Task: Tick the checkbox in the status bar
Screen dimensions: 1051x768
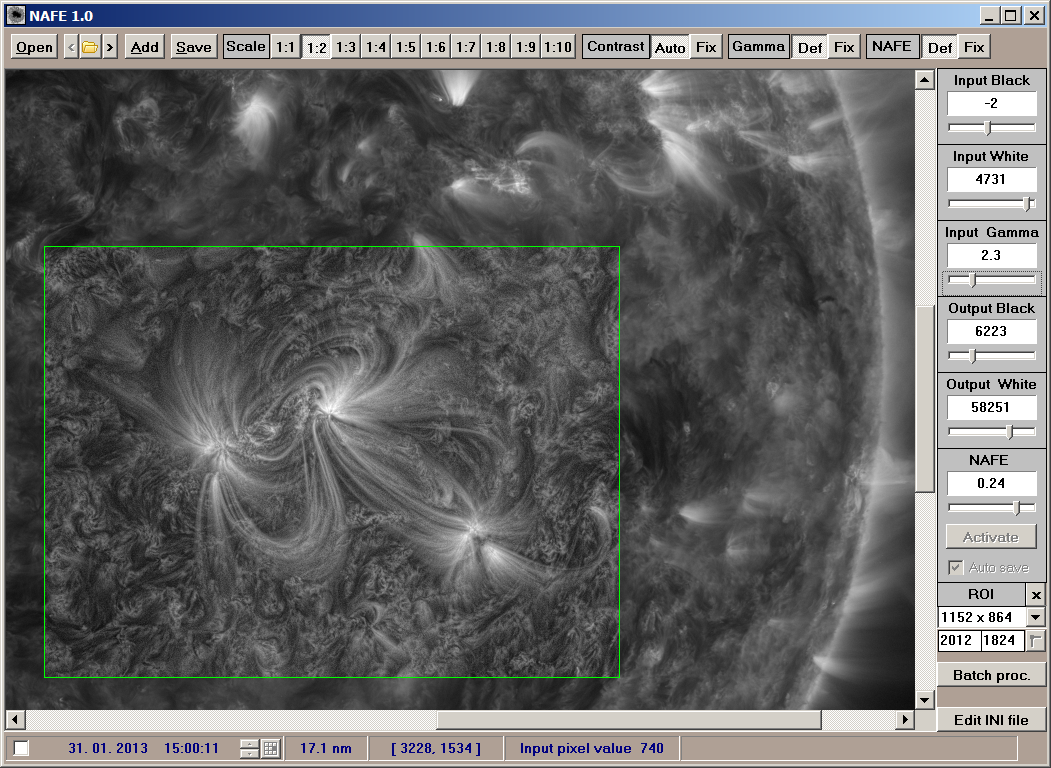Action: click(x=22, y=748)
